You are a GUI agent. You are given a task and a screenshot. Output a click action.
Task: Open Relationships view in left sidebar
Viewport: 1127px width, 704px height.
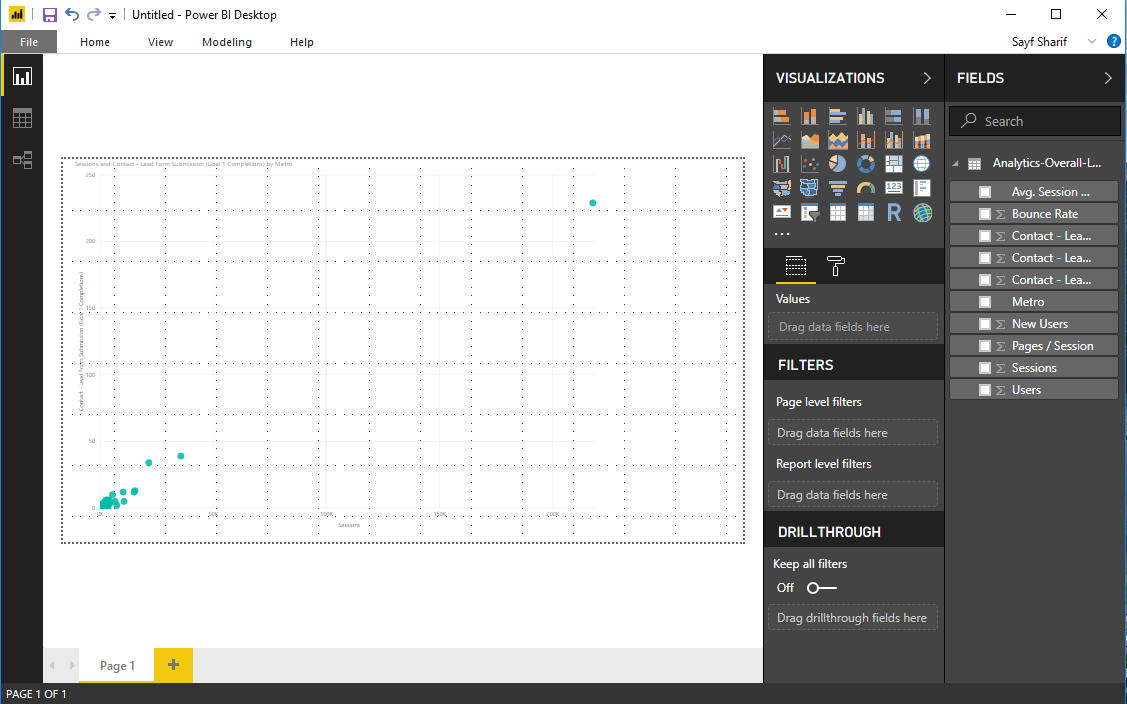(22, 160)
